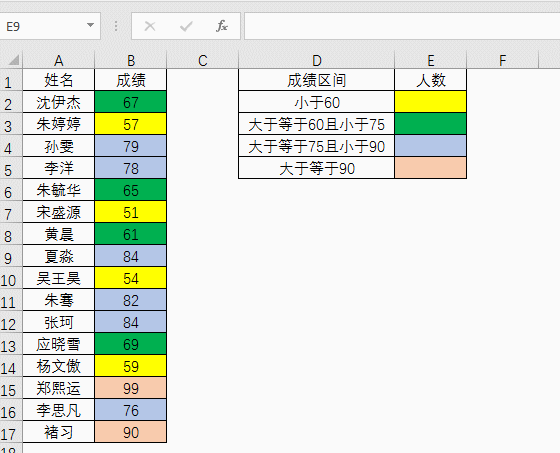Select the name cell 李洋

(x=59, y=168)
